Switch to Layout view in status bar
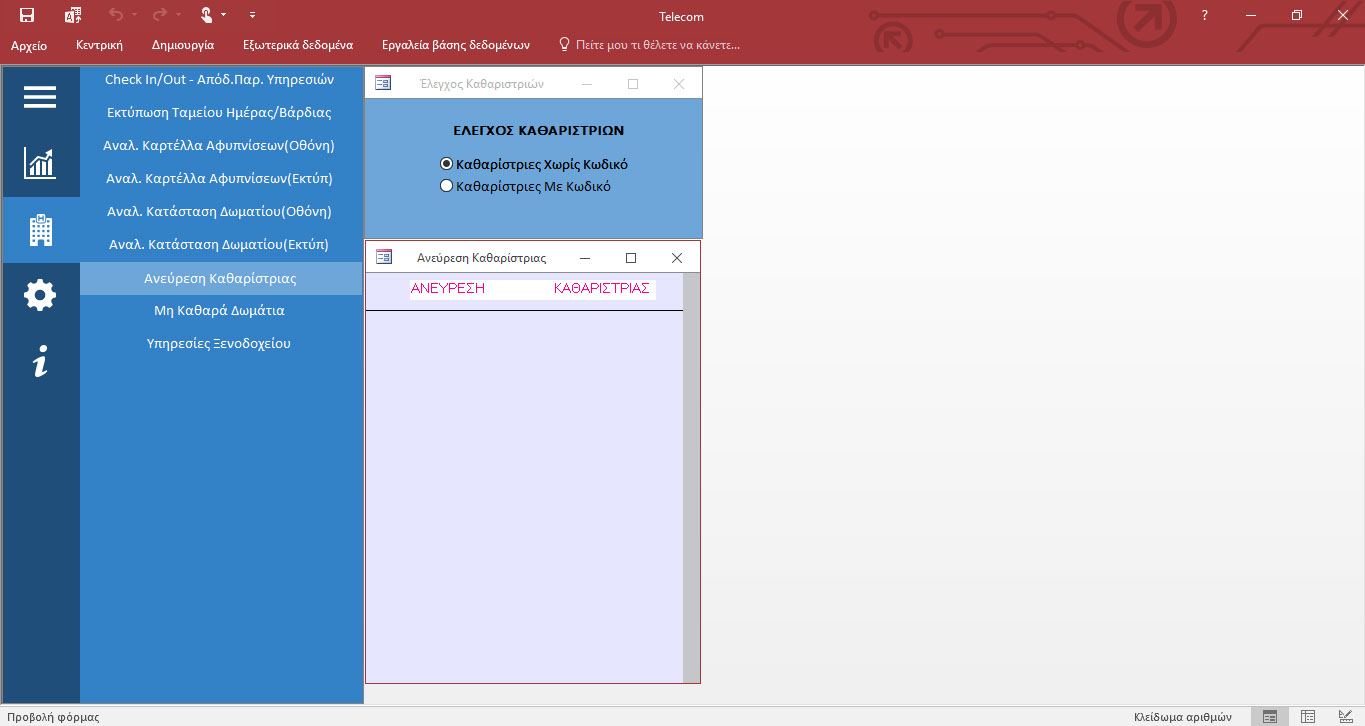This screenshot has width=1365, height=726. 1308,716
